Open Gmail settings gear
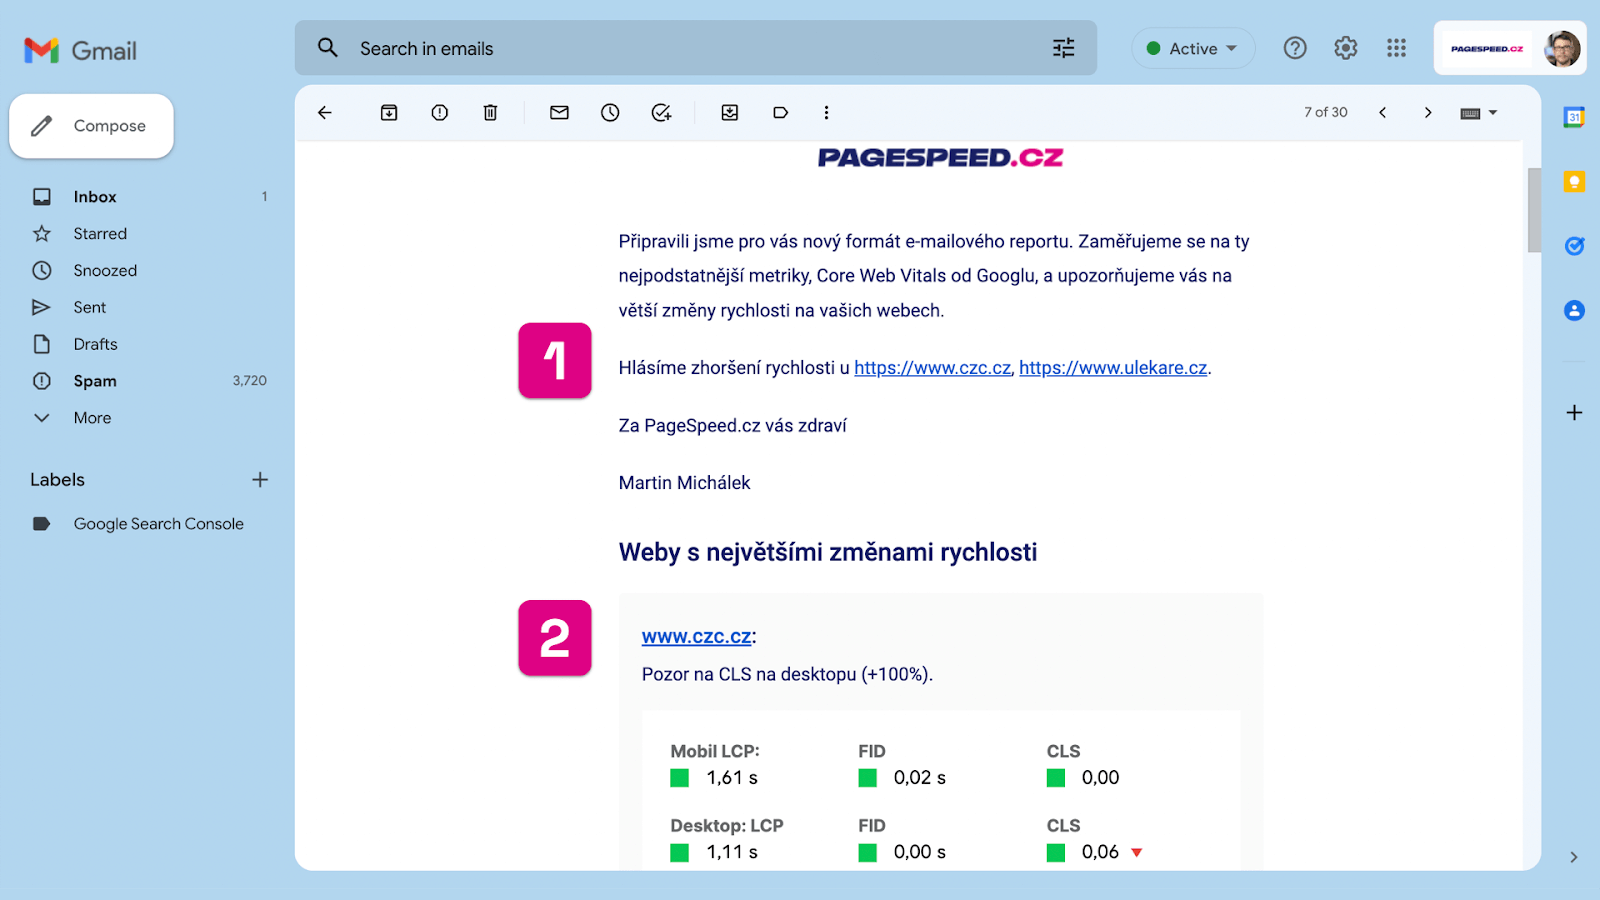 [1346, 48]
